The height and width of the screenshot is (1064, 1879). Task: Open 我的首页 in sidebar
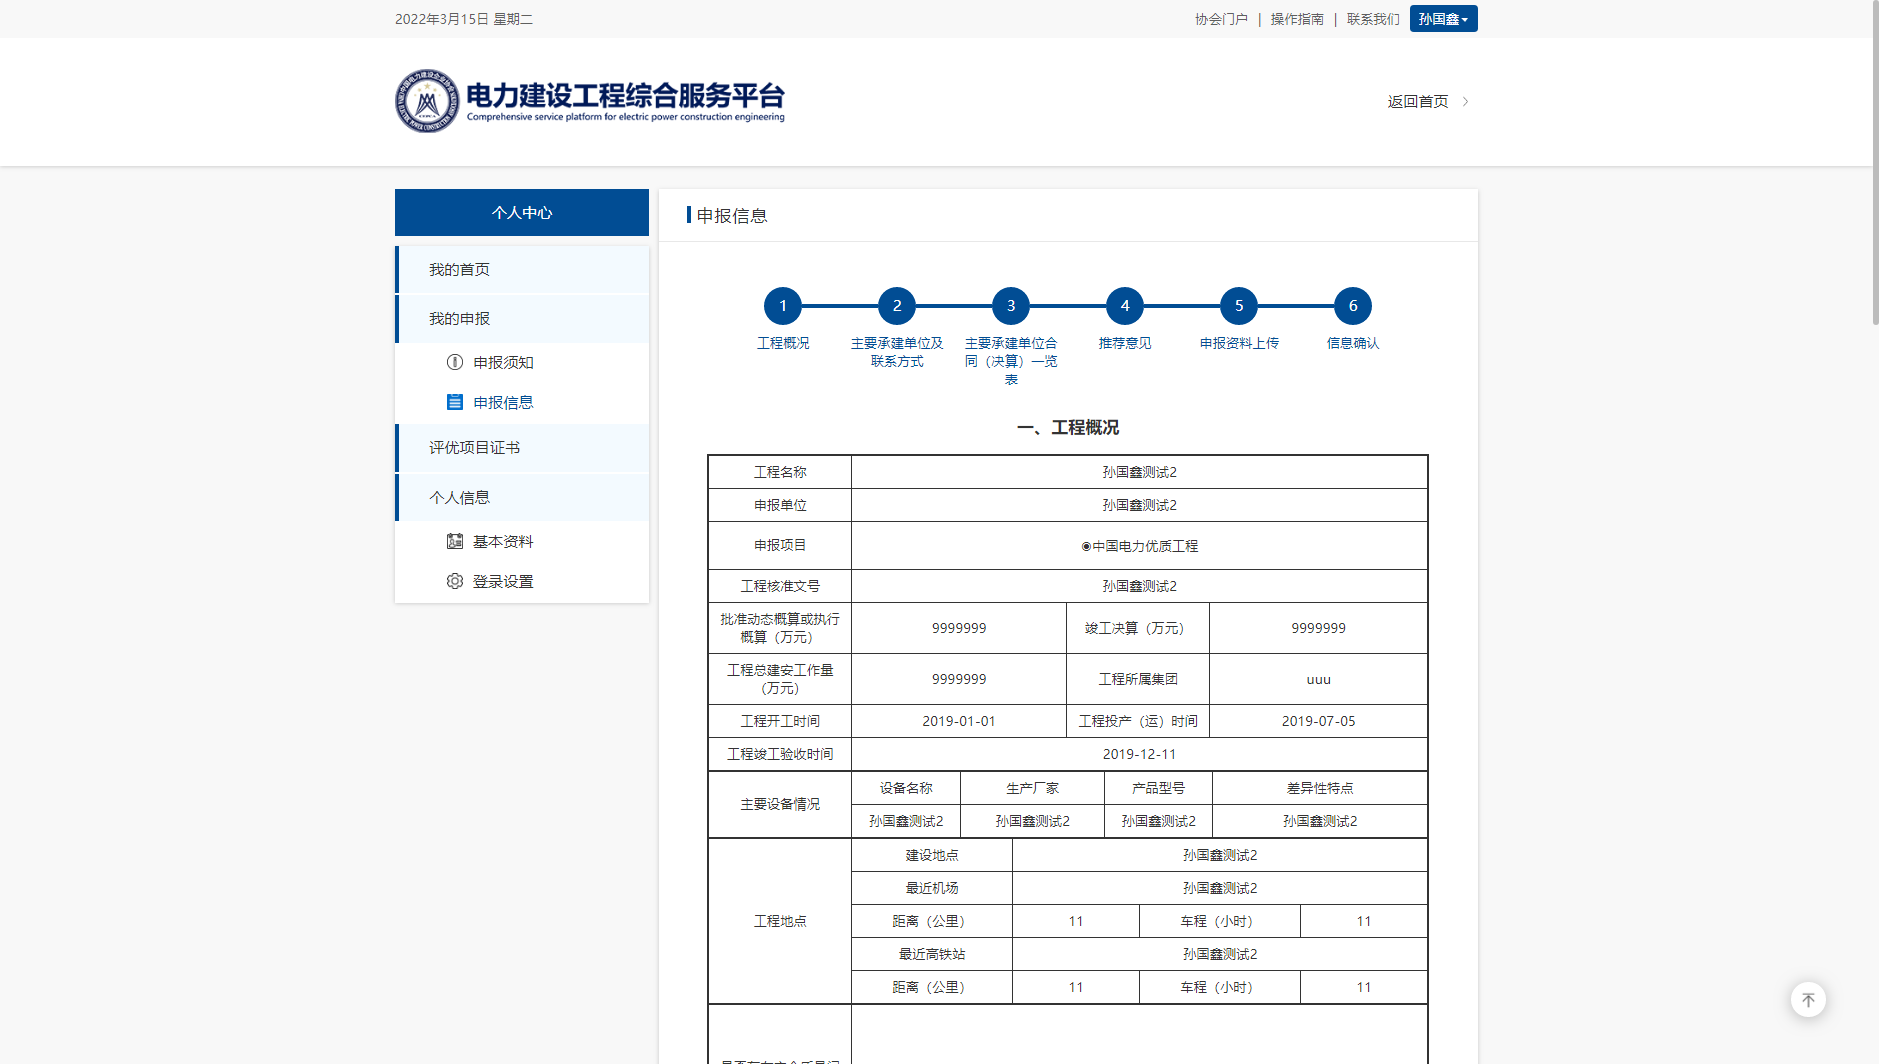click(x=522, y=270)
